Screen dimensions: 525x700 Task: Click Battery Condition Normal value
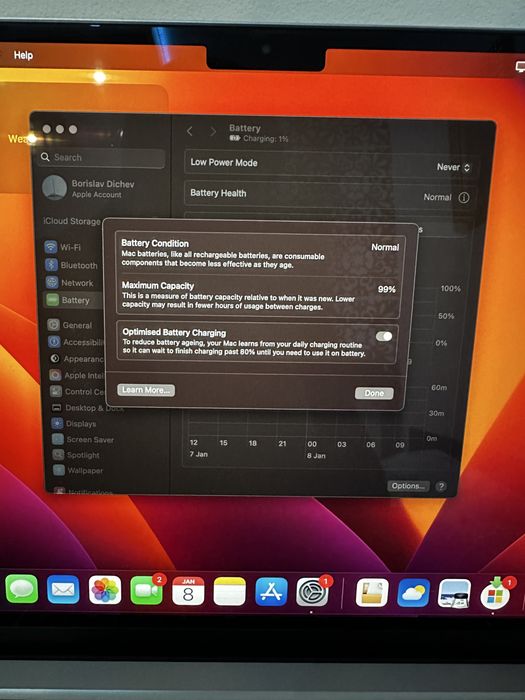[x=385, y=247]
